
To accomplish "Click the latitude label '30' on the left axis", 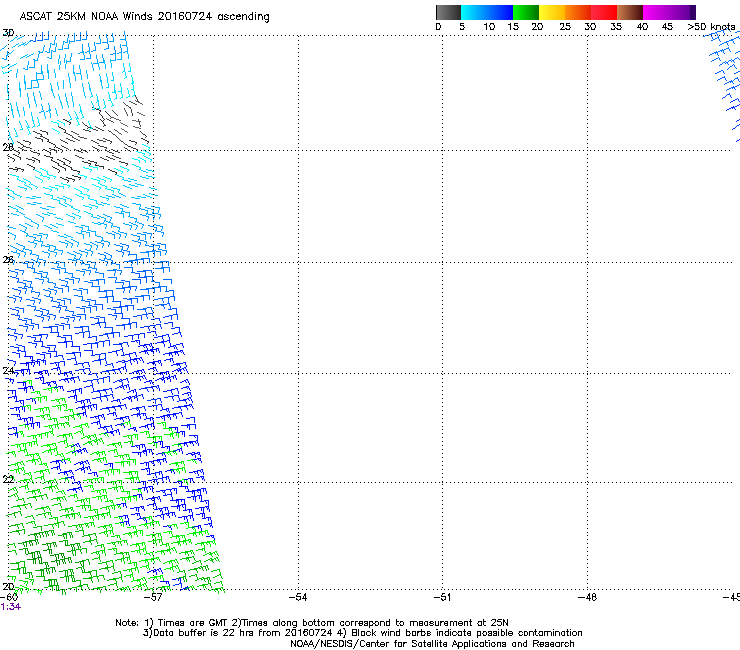I will (8, 33).
